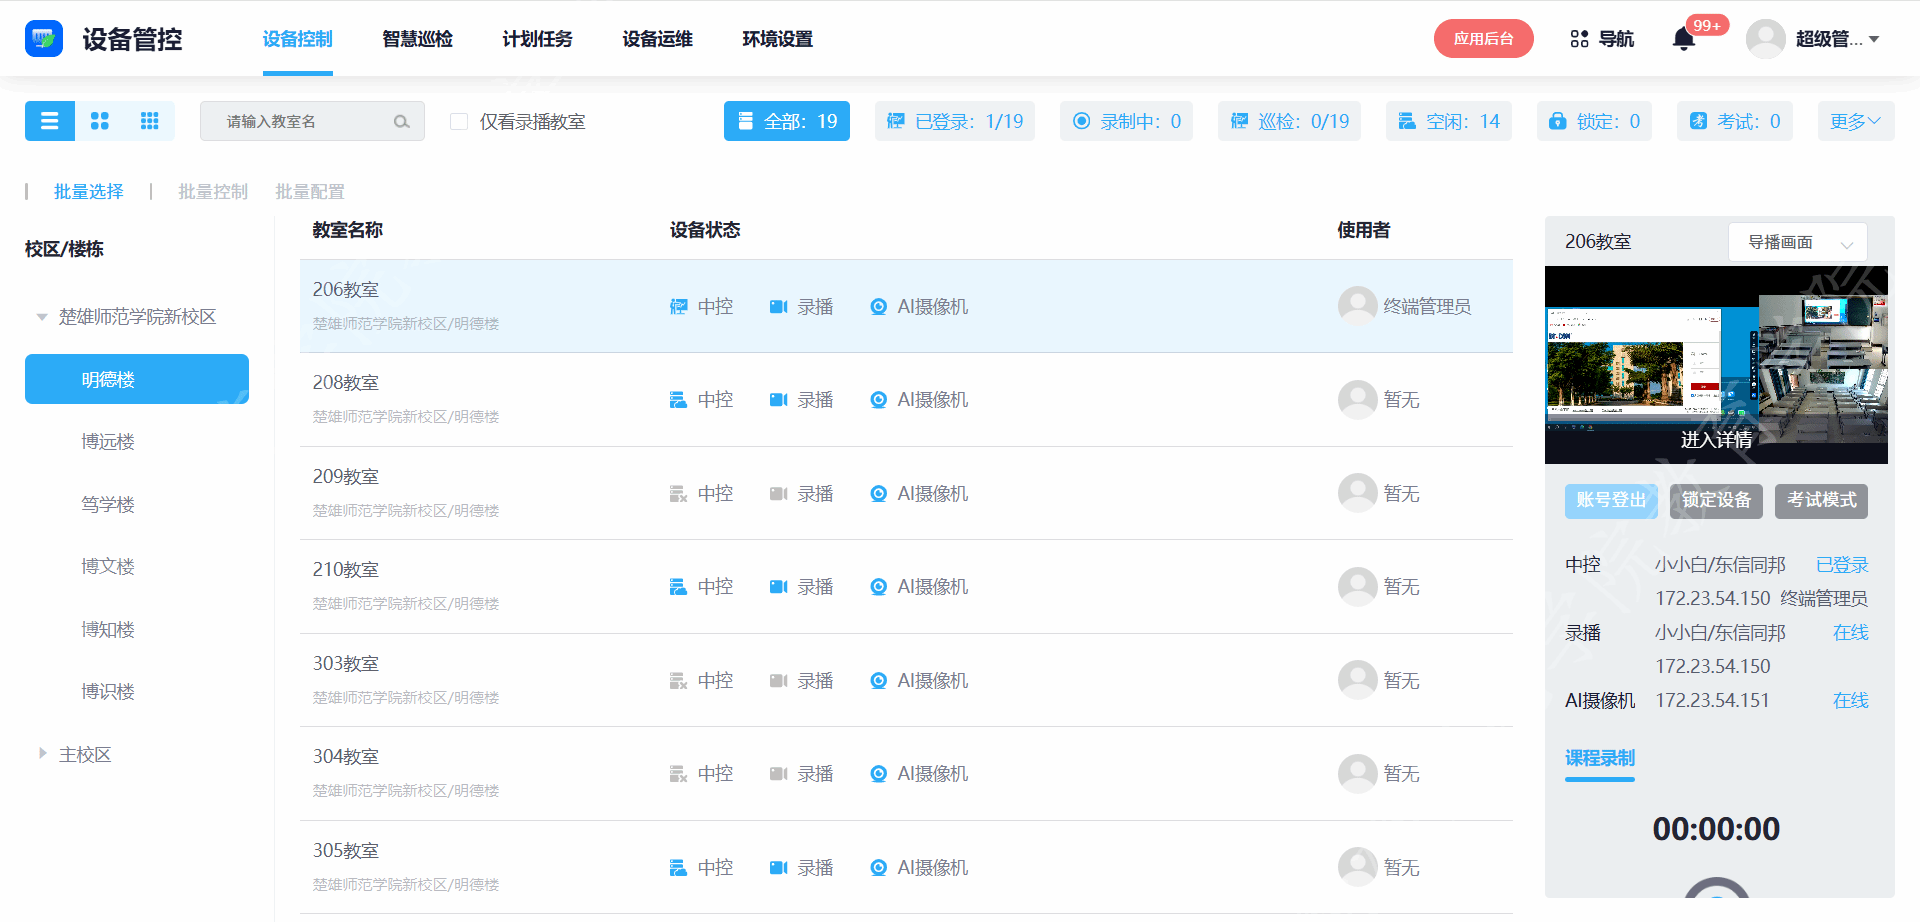
Task: Select the small grid view icon
Action: 150,121
